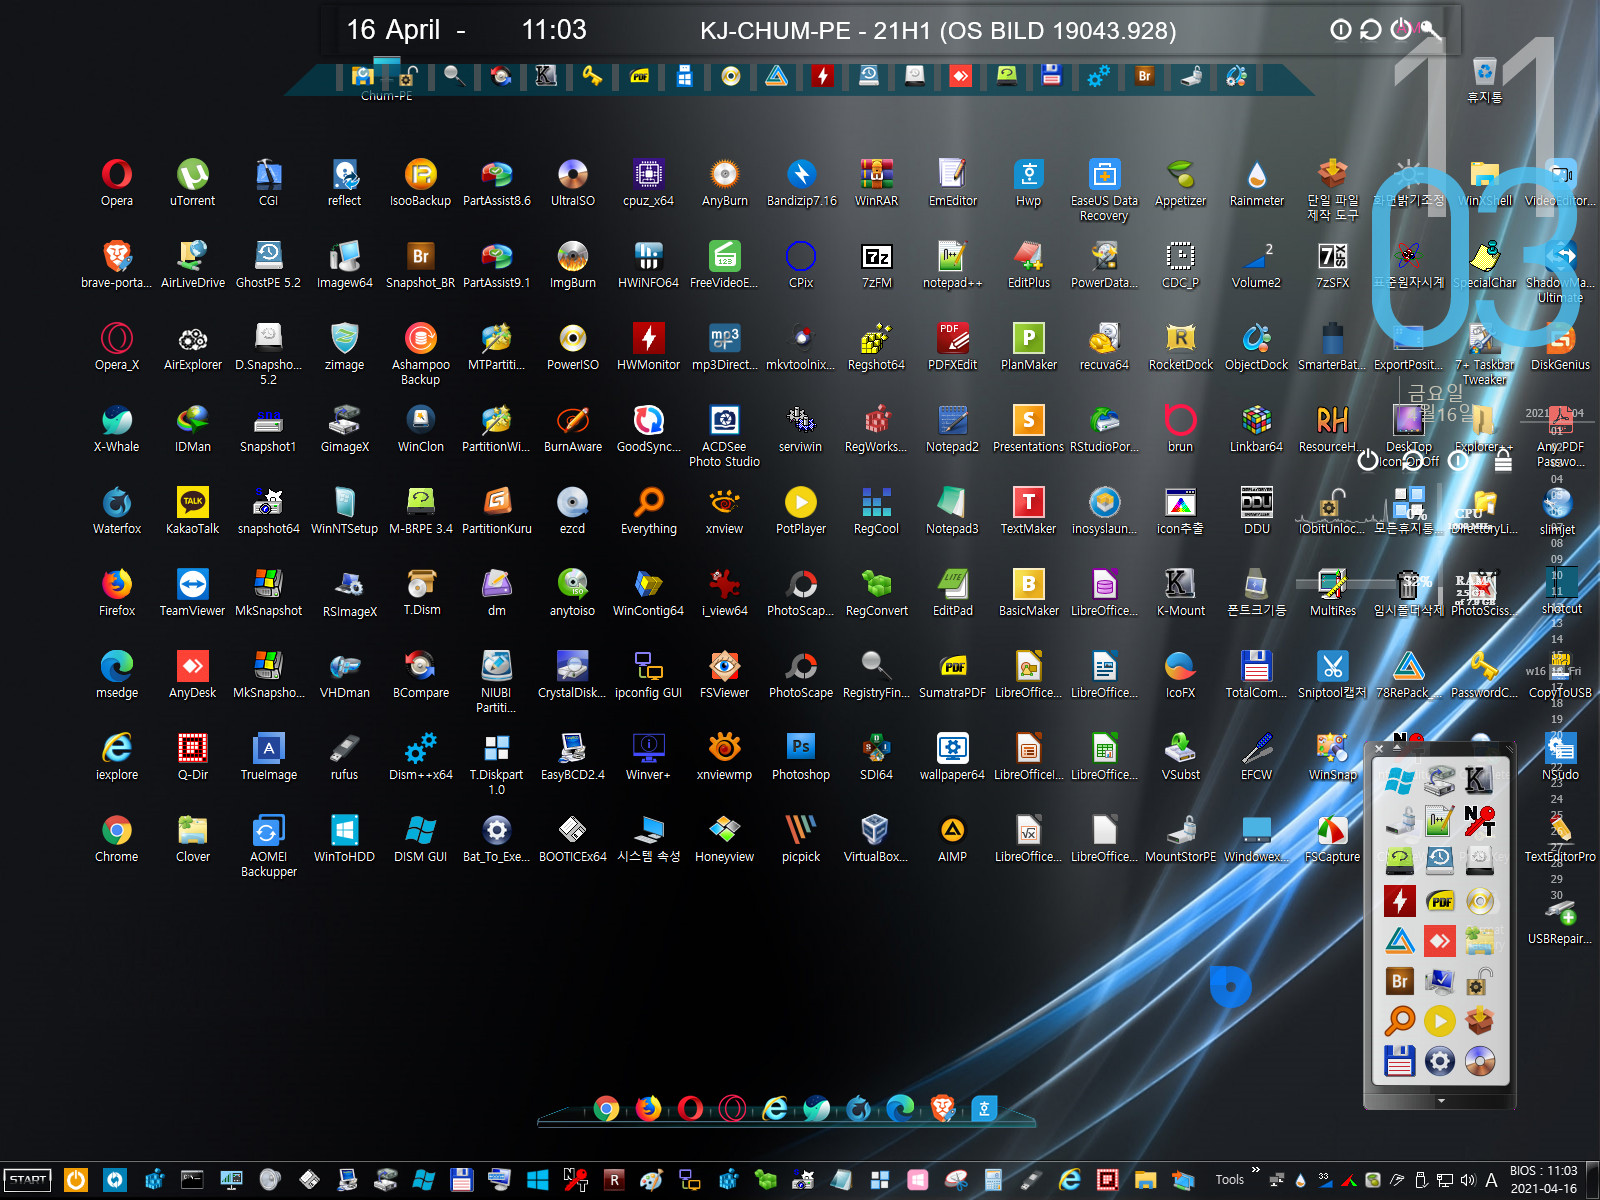
Task: Launch the Photoshop desktop icon
Action: click(x=801, y=756)
